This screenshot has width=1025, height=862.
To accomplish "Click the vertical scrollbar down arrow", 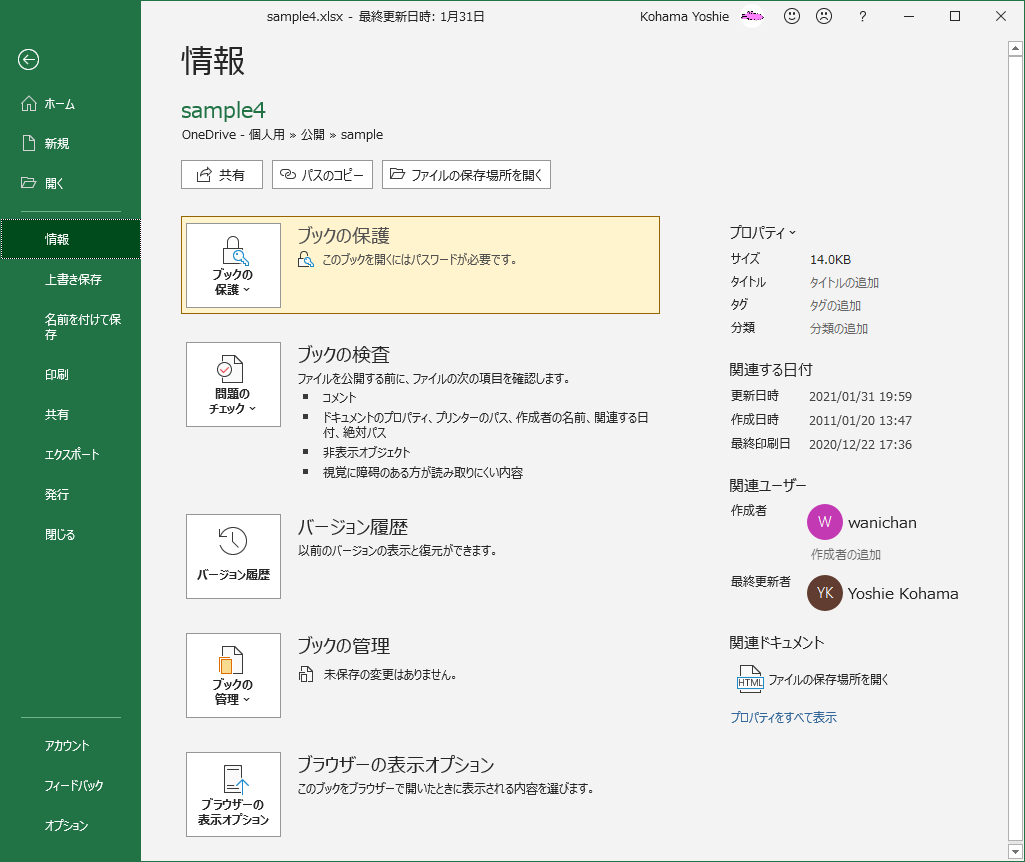I will [1016, 851].
